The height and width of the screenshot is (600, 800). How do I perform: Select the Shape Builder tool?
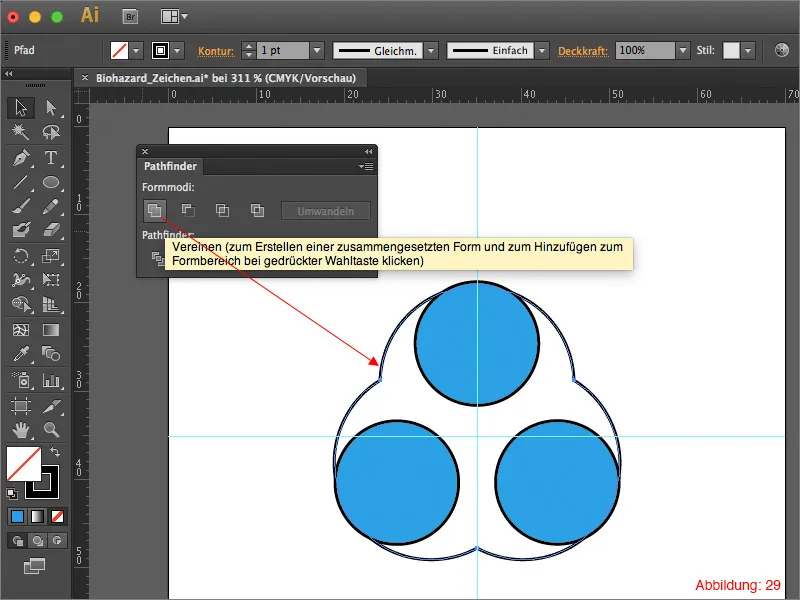click(x=21, y=305)
